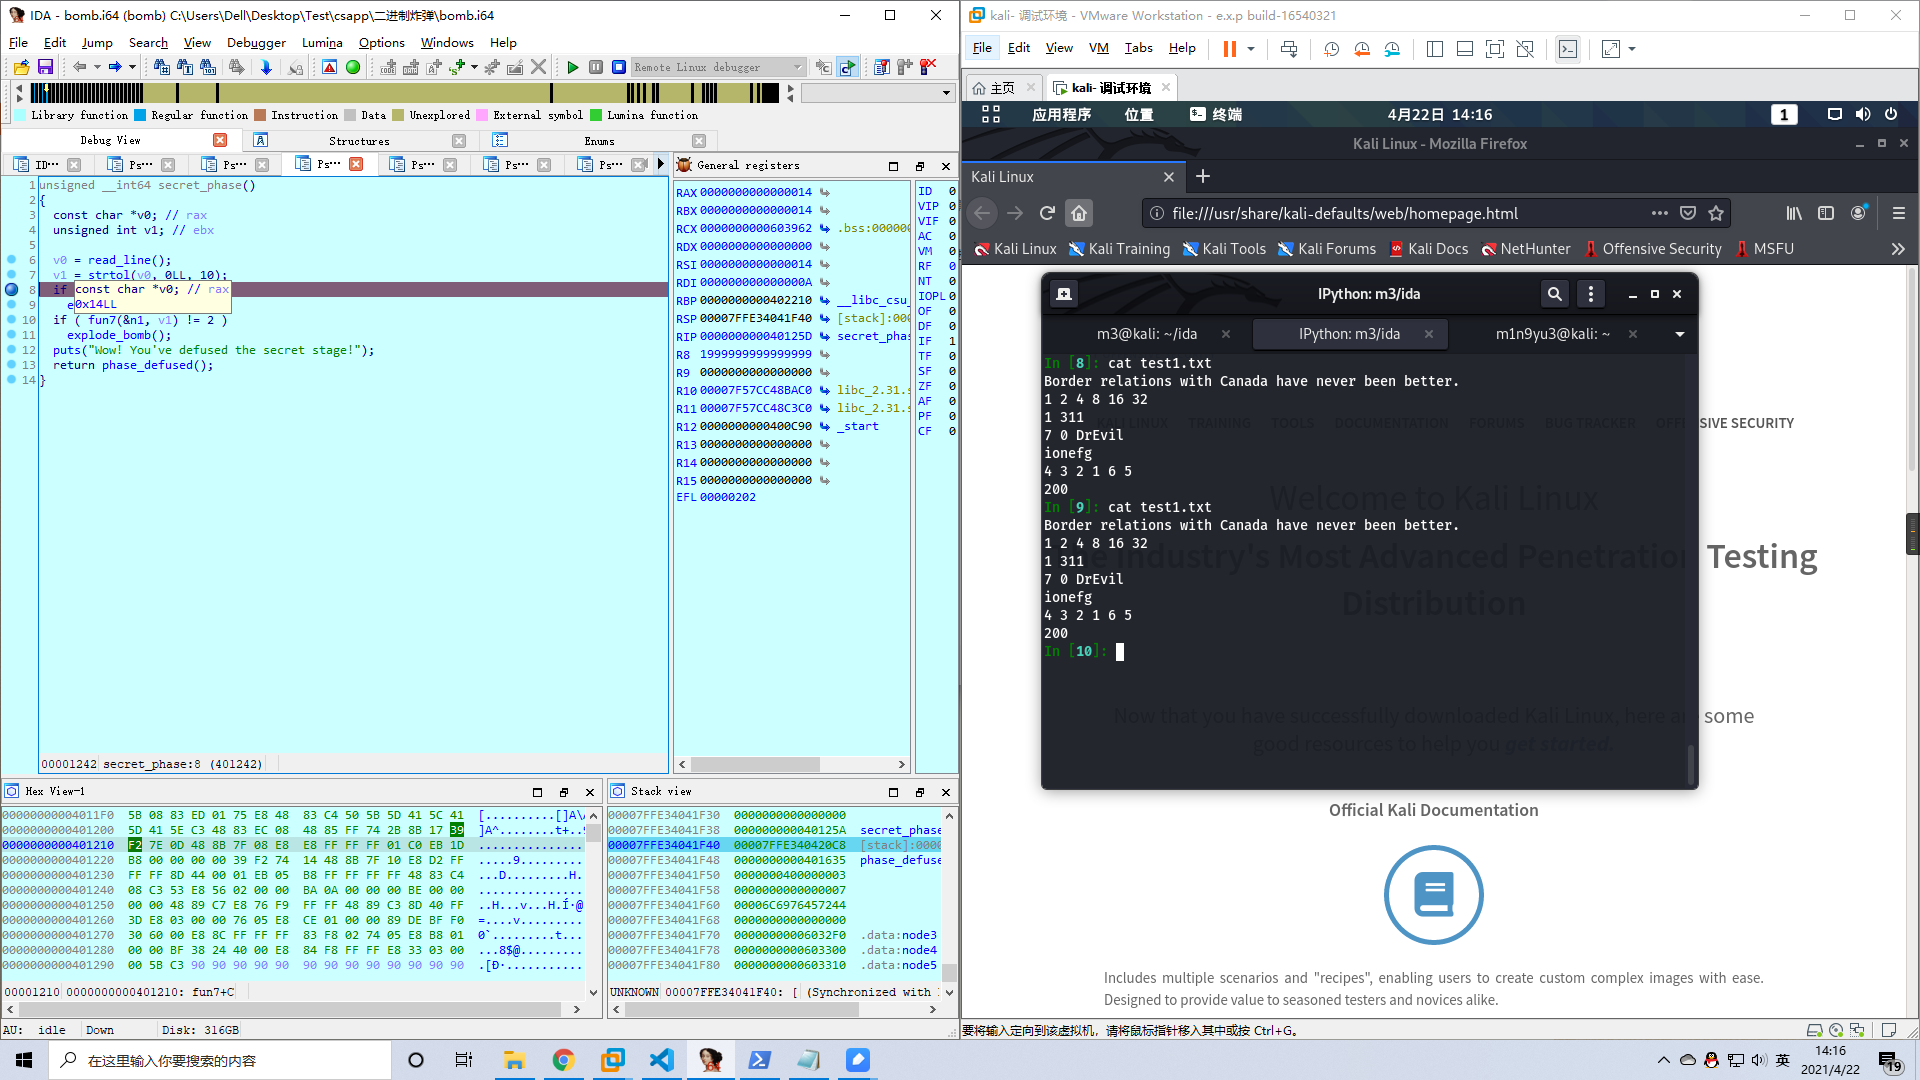Open the Kali Docs bookmark
This screenshot has width=1920, height=1080.
click(1437, 249)
